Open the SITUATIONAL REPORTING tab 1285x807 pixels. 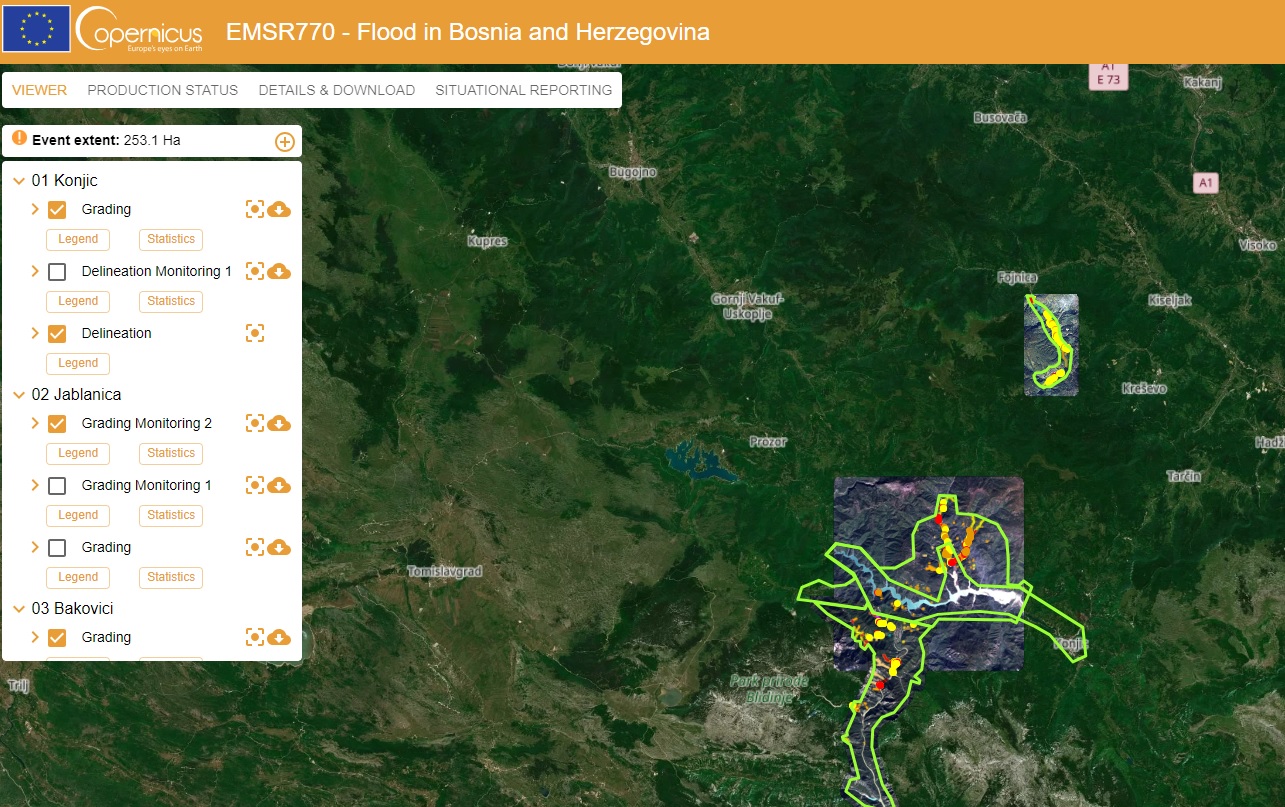(x=523, y=90)
